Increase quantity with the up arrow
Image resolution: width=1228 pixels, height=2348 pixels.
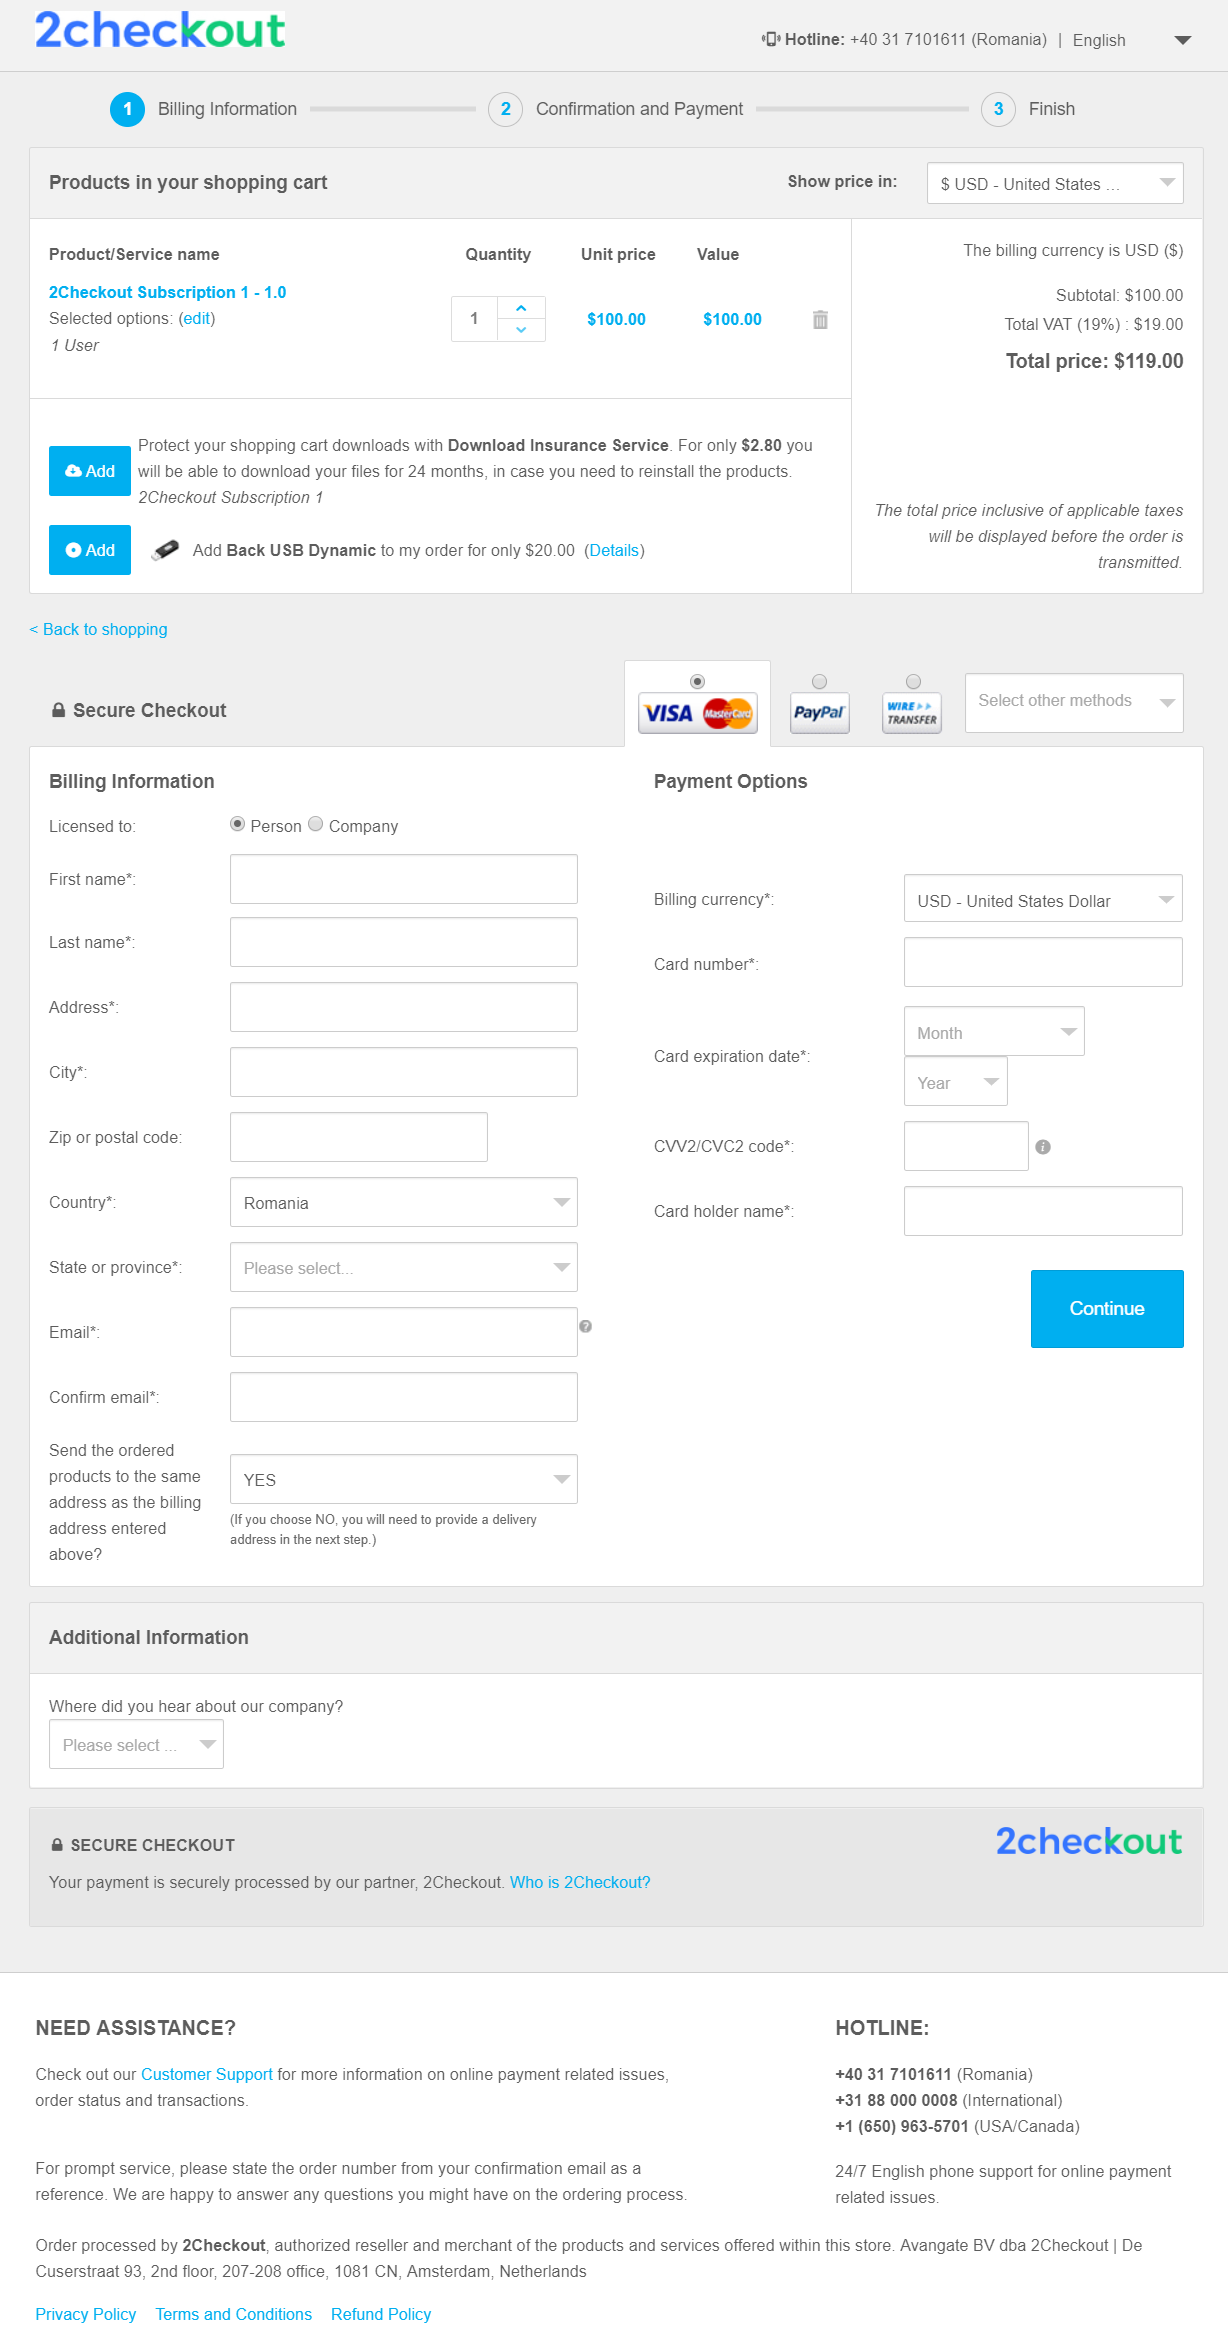coord(521,308)
